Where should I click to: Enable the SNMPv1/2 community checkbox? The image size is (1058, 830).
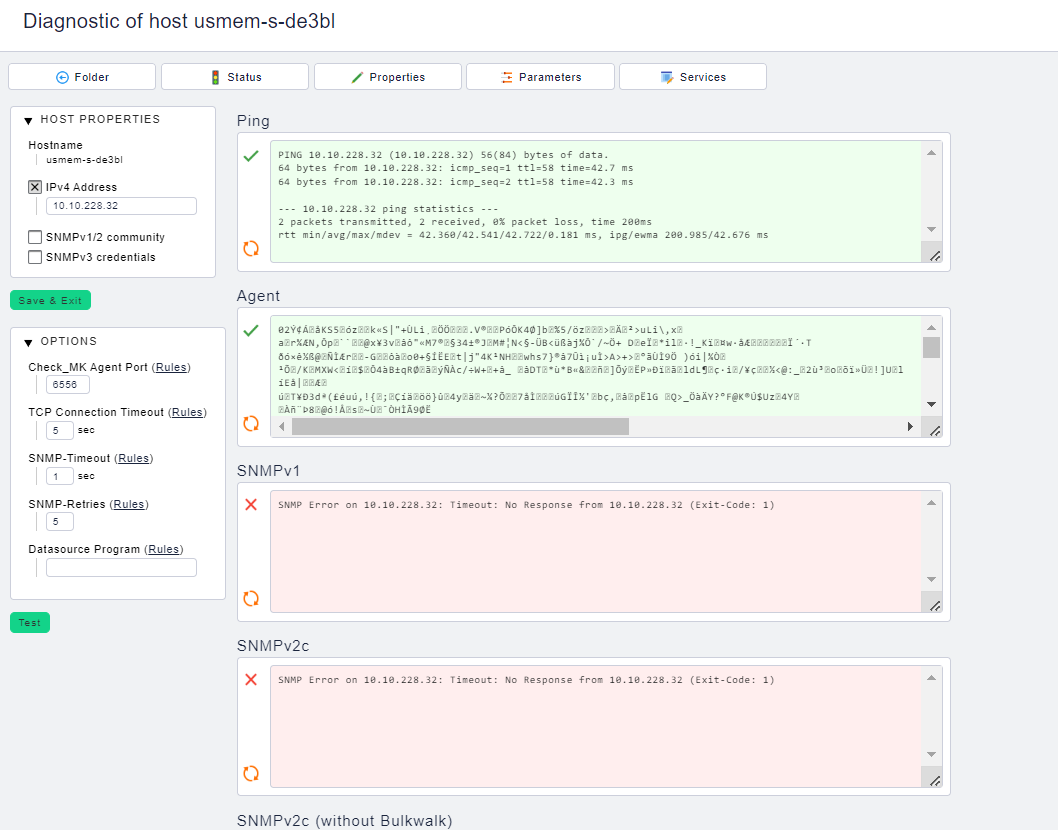pos(35,238)
